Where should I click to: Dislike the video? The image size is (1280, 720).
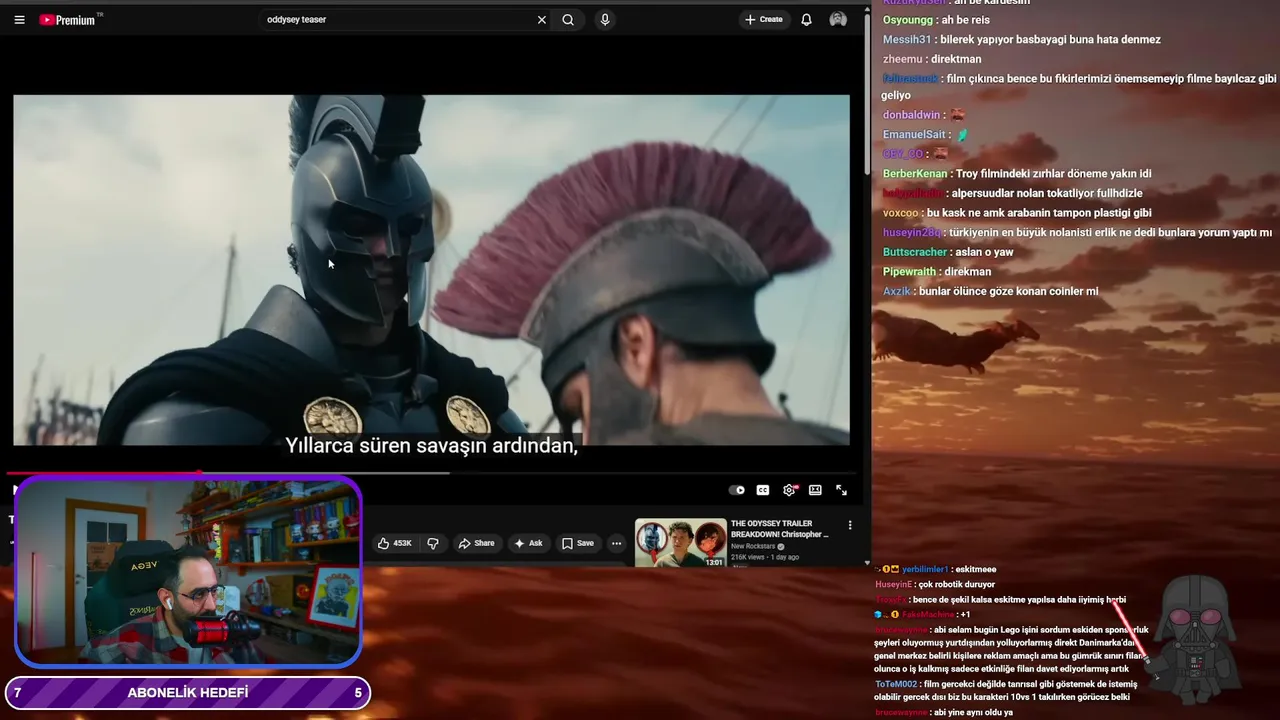coord(433,543)
